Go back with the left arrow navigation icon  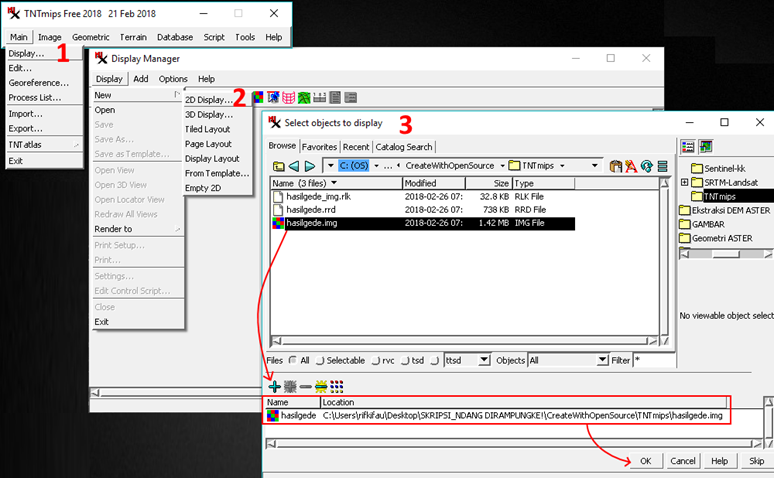(x=294, y=166)
